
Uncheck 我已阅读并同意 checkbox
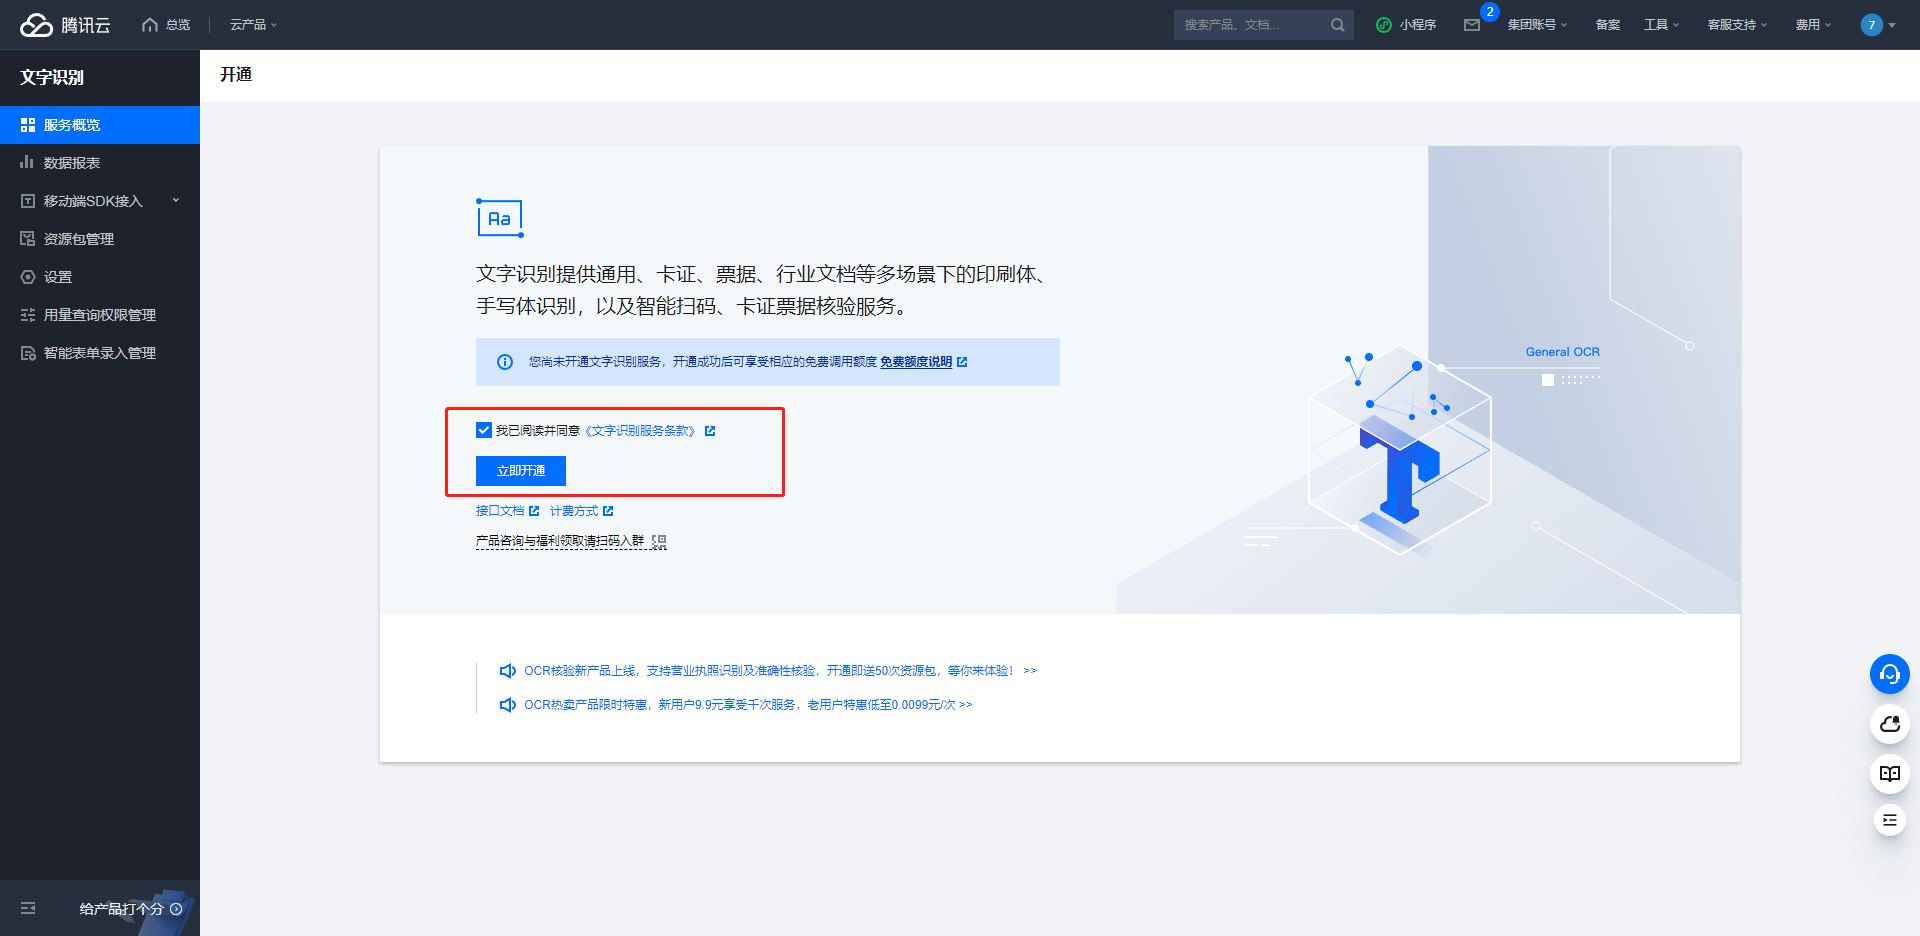484,430
